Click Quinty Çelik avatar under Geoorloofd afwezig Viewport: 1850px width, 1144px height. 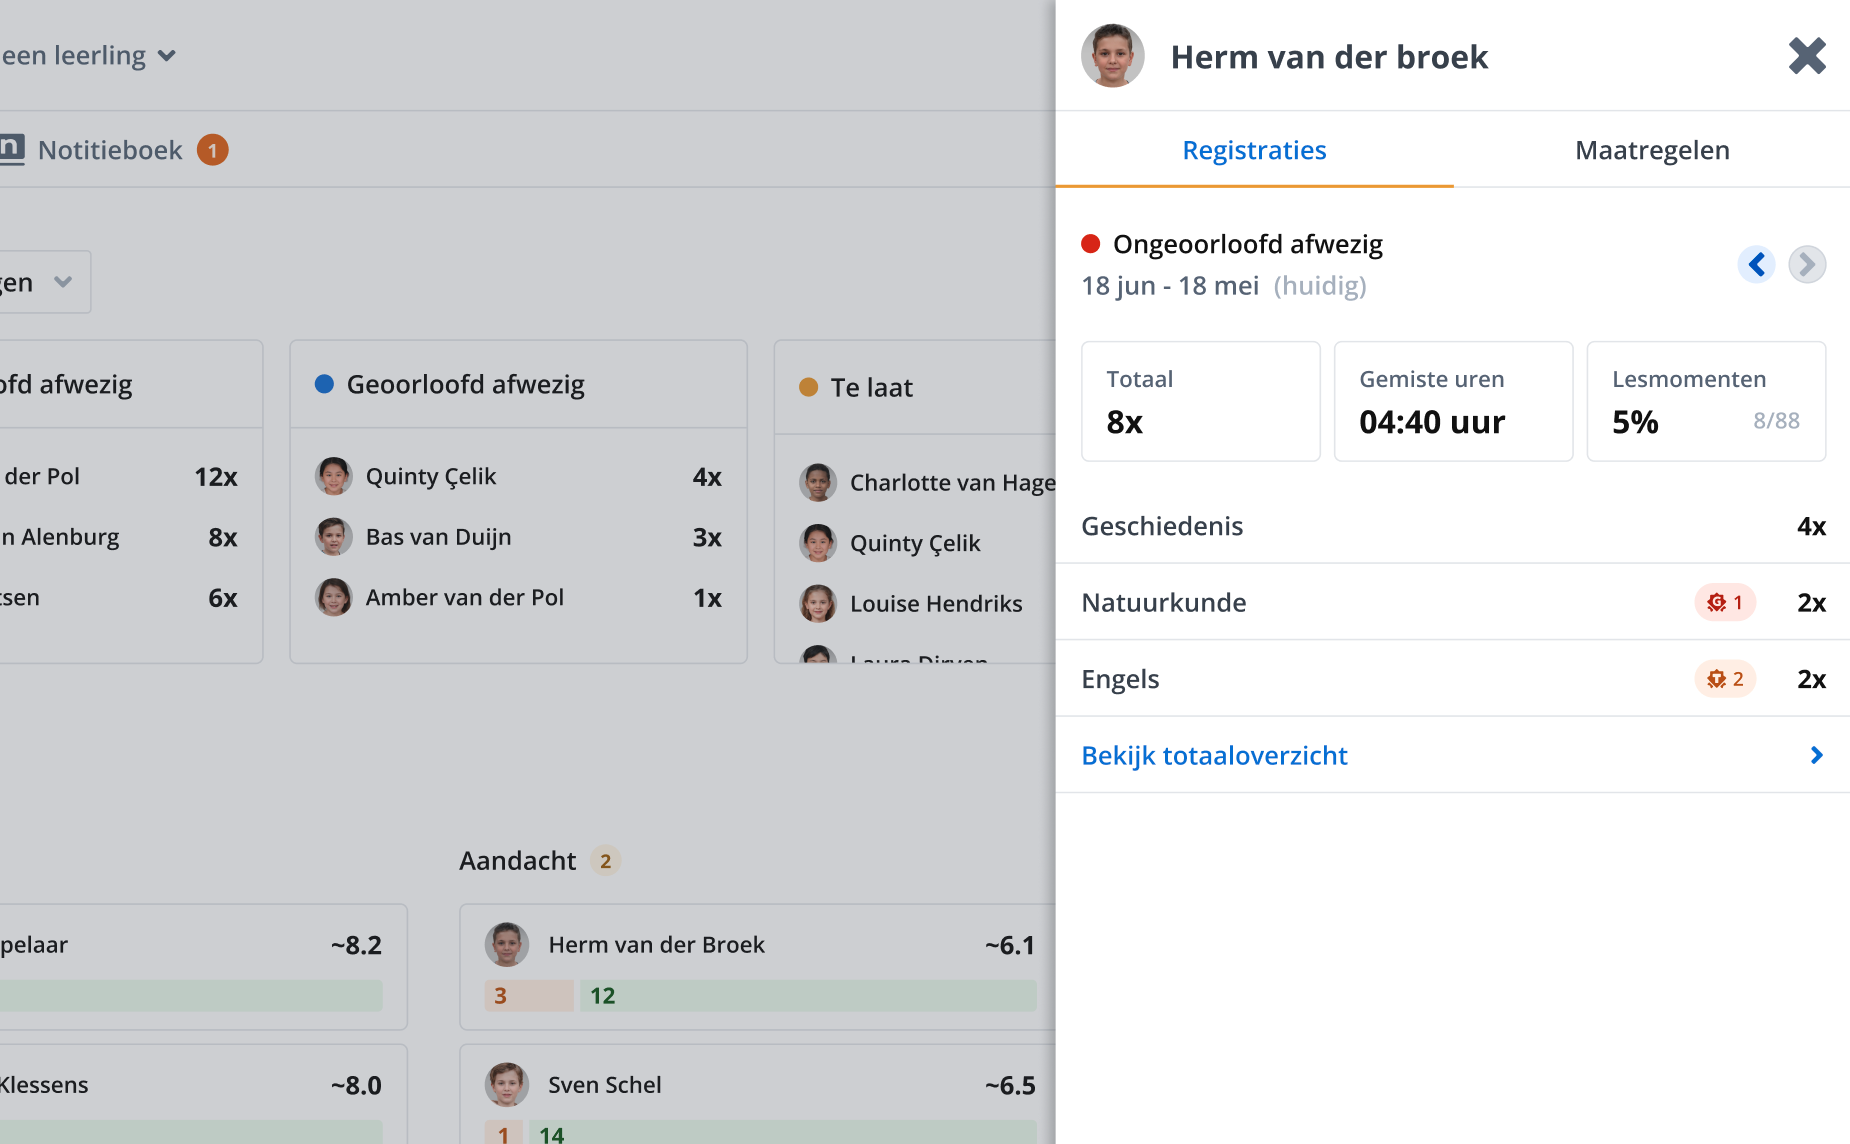tap(333, 476)
